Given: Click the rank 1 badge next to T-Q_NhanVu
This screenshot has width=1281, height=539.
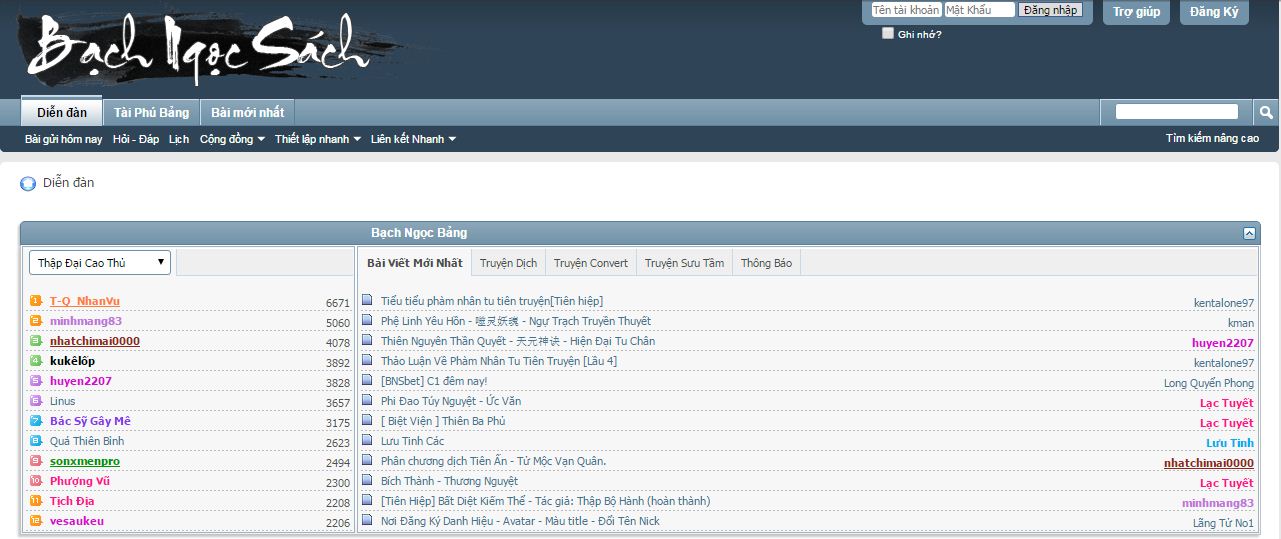Looking at the screenshot, I should [x=36, y=301].
